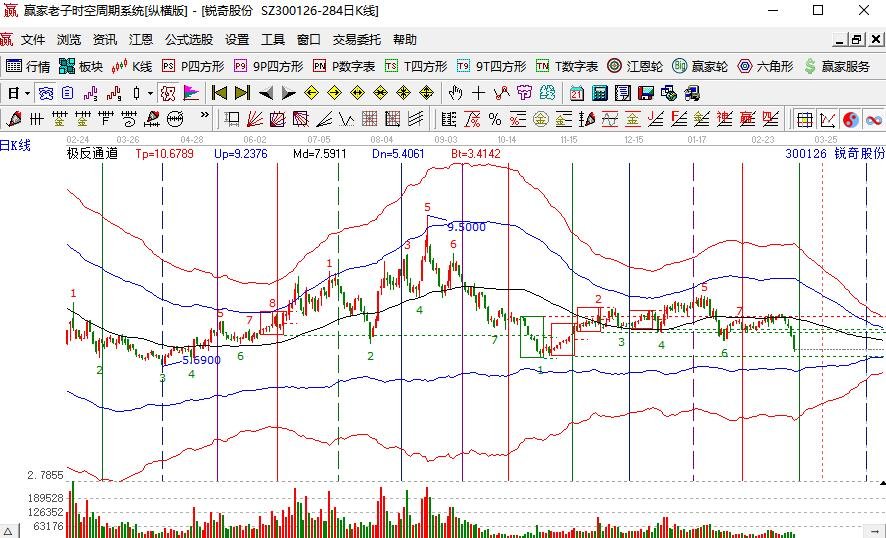Select the red pencil drawing tool
The width and height of the screenshot is (886, 538).
14,119
